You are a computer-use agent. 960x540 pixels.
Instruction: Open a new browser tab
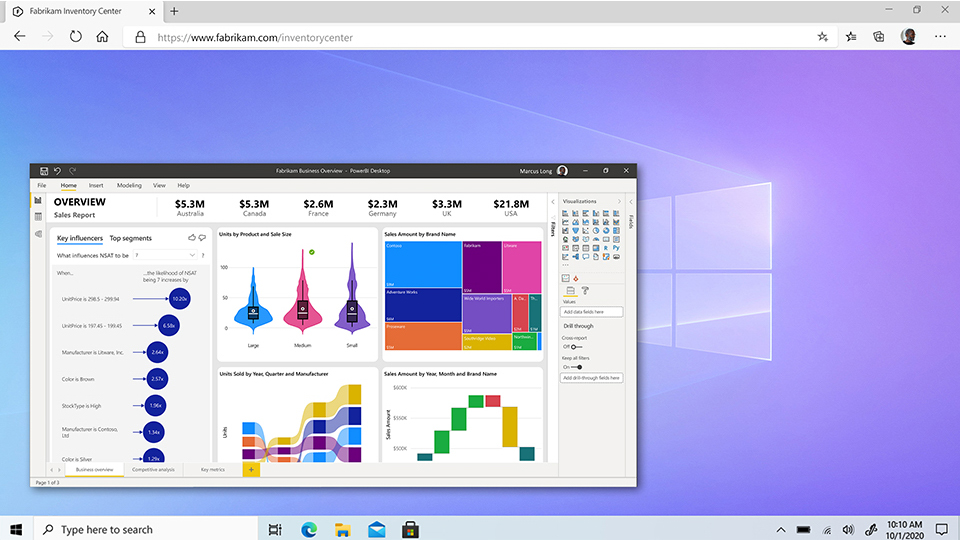pos(174,11)
